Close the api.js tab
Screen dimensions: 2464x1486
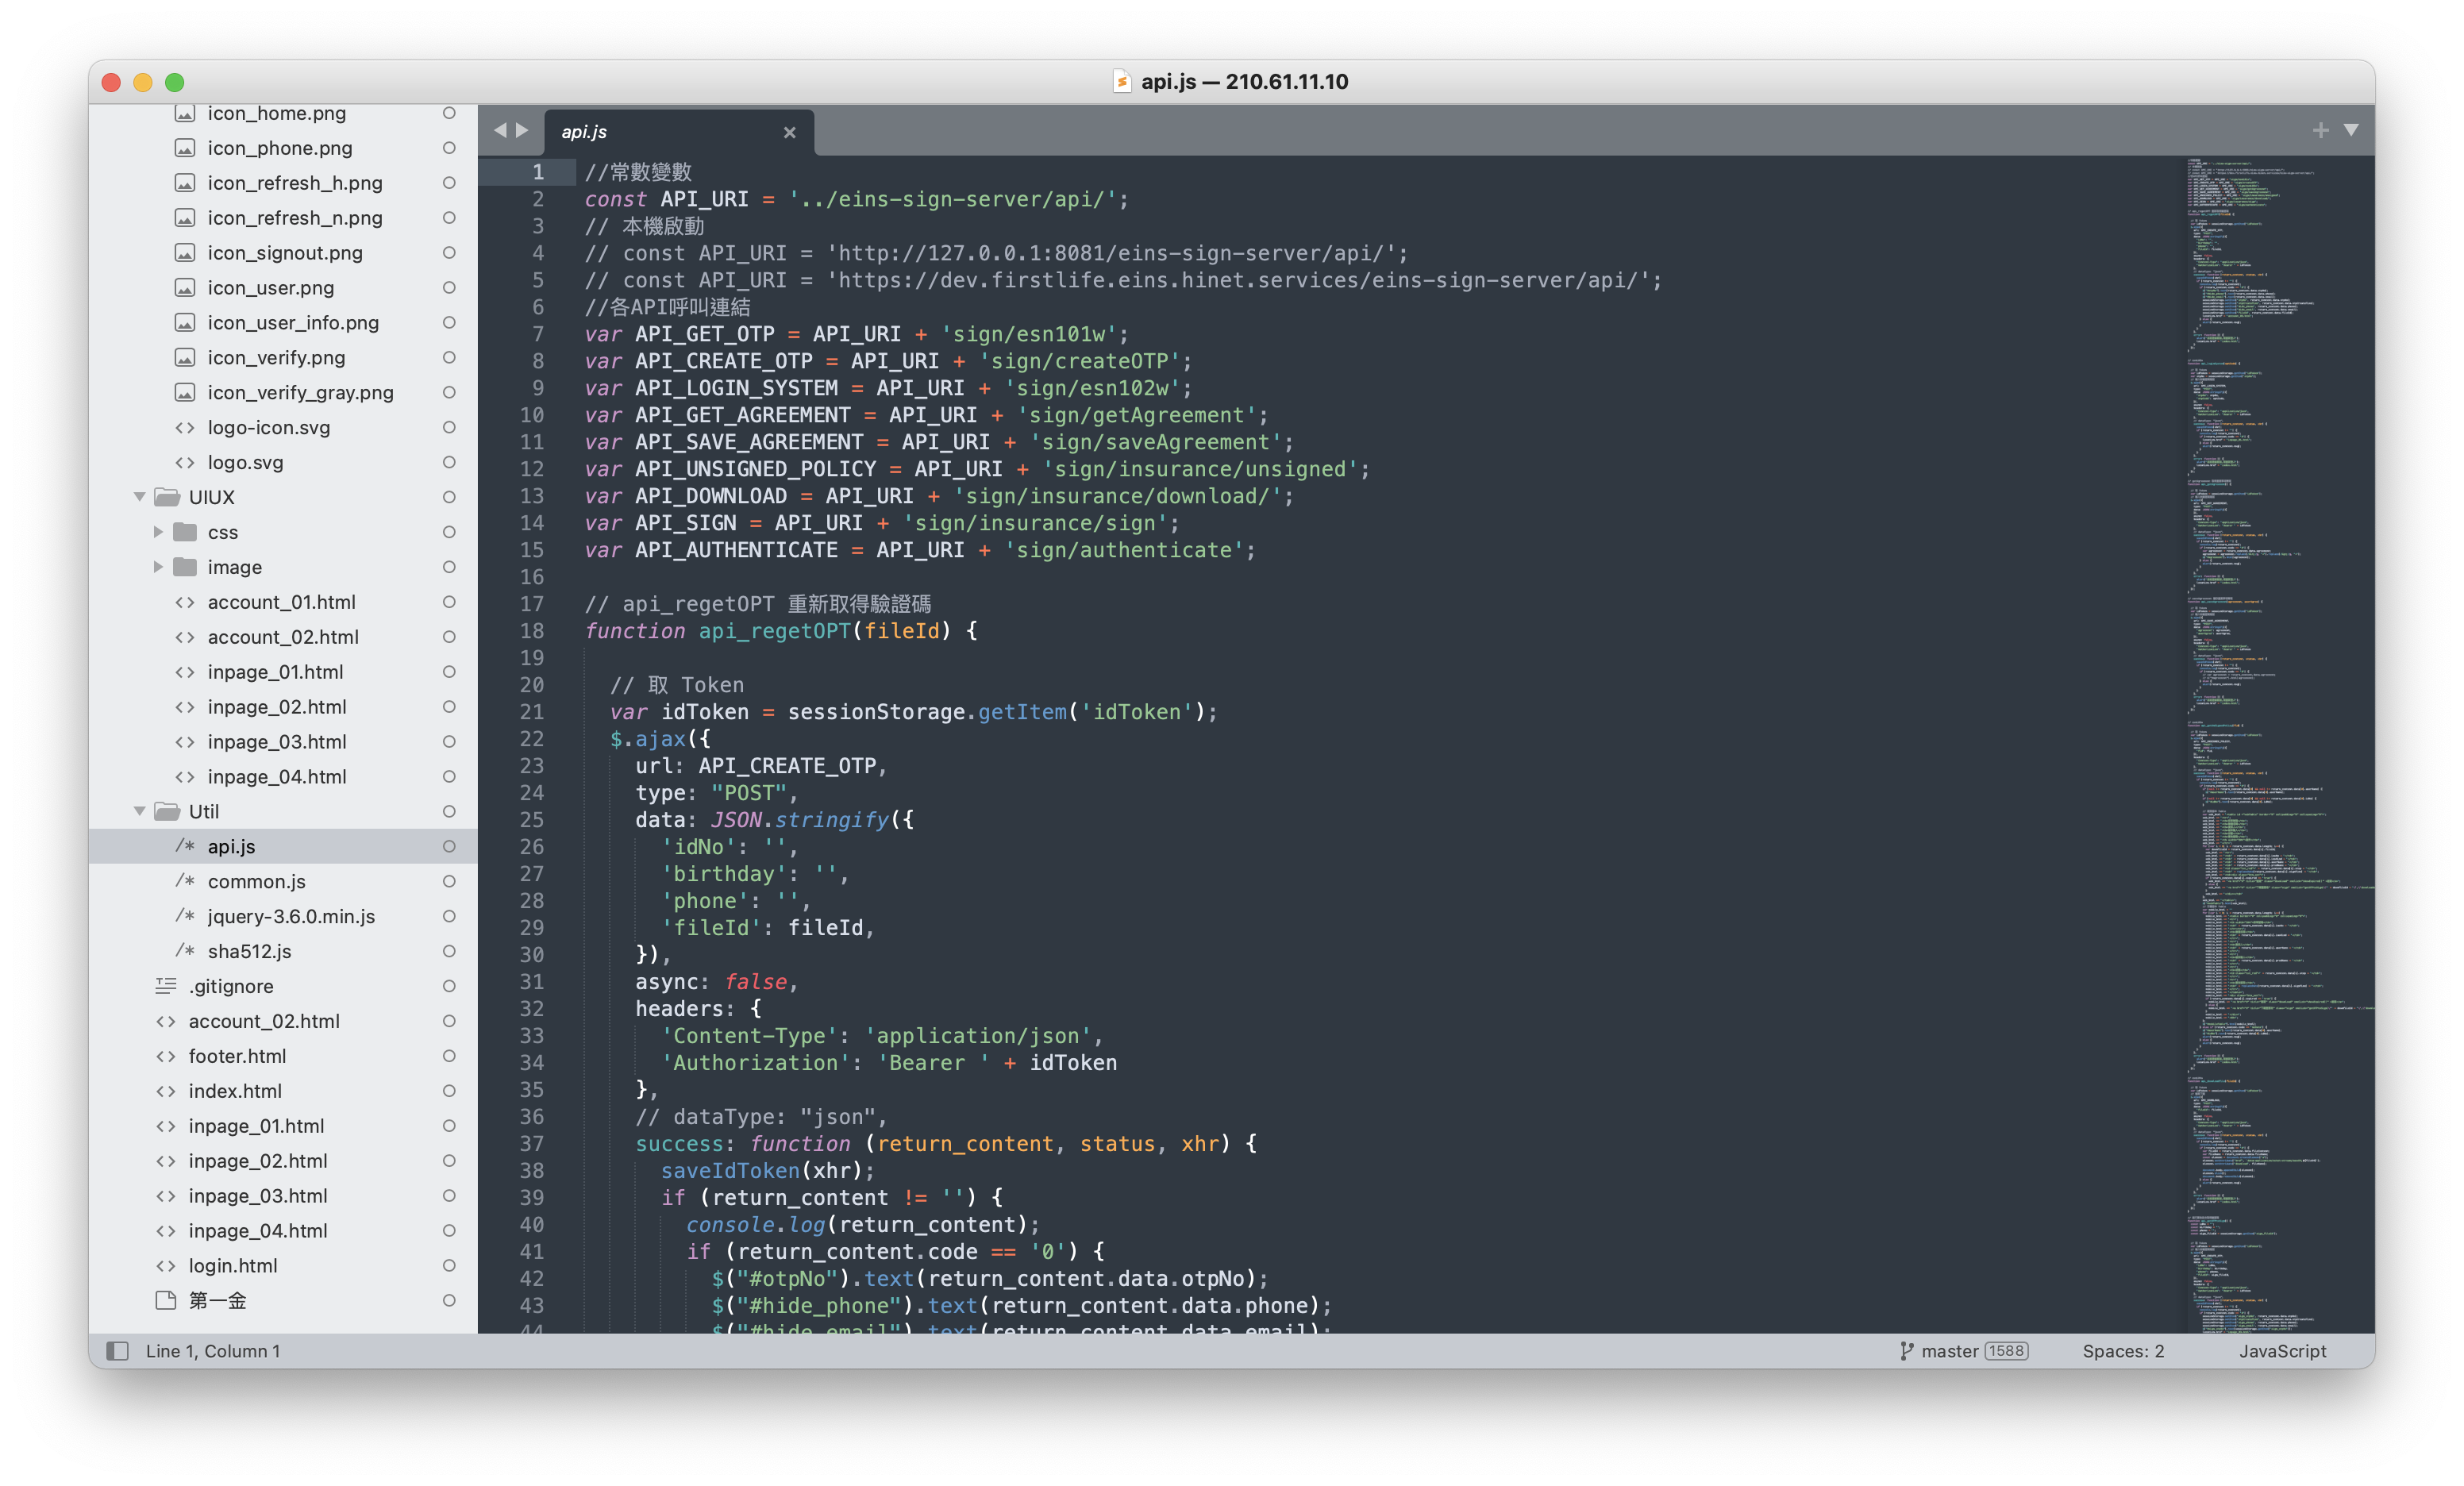(x=789, y=132)
